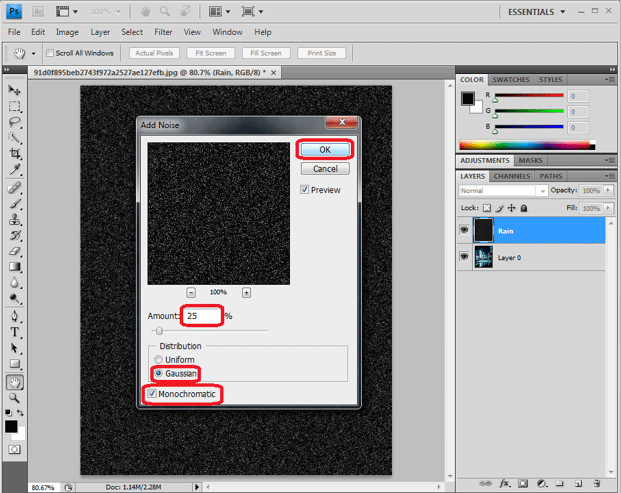Launch Bridge from the top bar
The height and width of the screenshot is (493, 621).
[38, 11]
